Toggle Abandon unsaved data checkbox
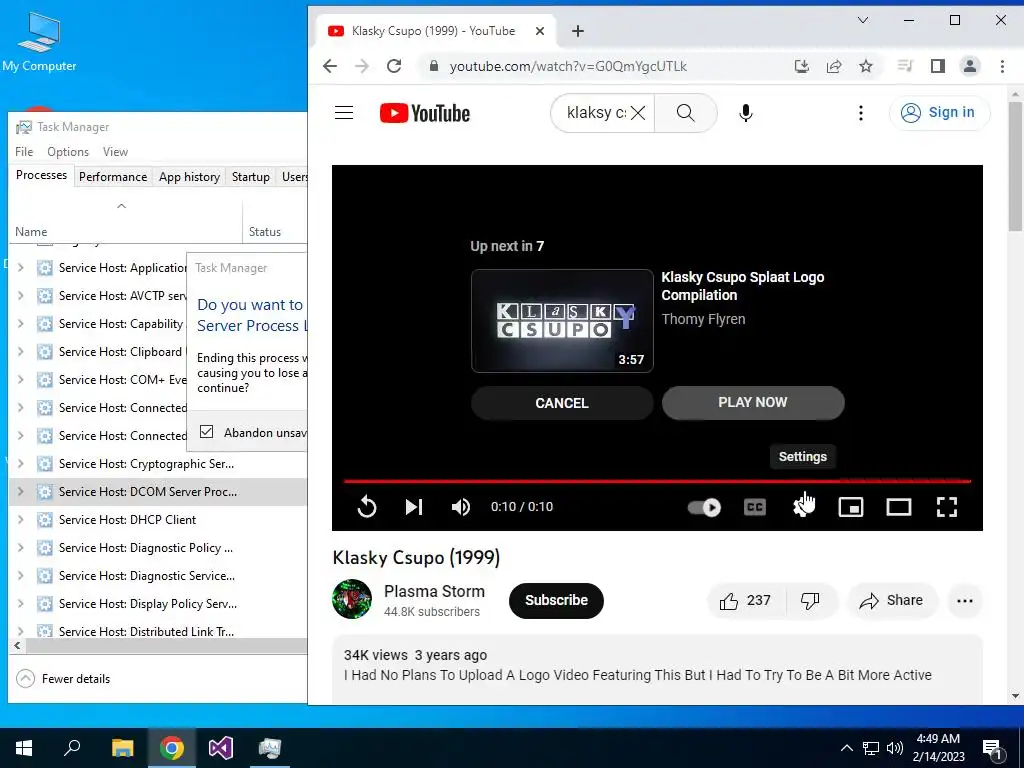This screenshot has height=768, width=1024. coord(206,432)
